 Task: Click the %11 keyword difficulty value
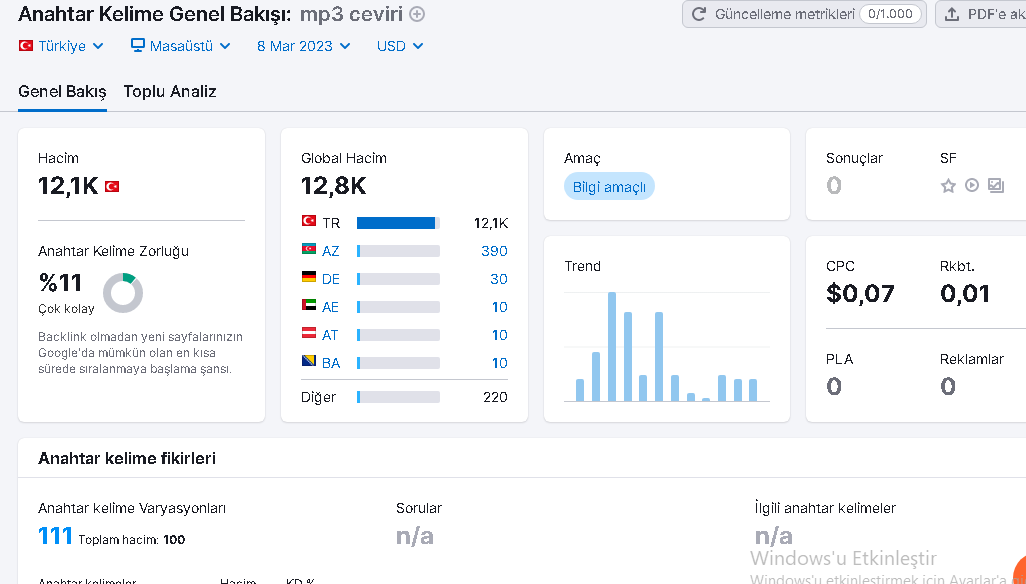click(60, 283)
